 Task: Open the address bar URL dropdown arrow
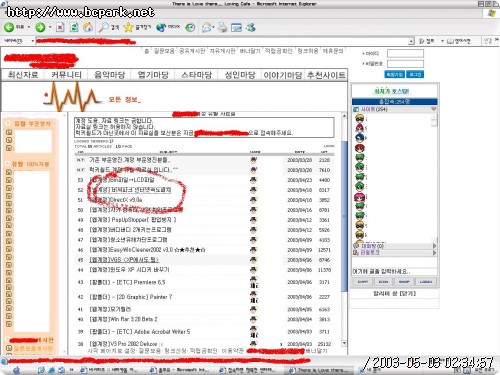coord(411,41)
